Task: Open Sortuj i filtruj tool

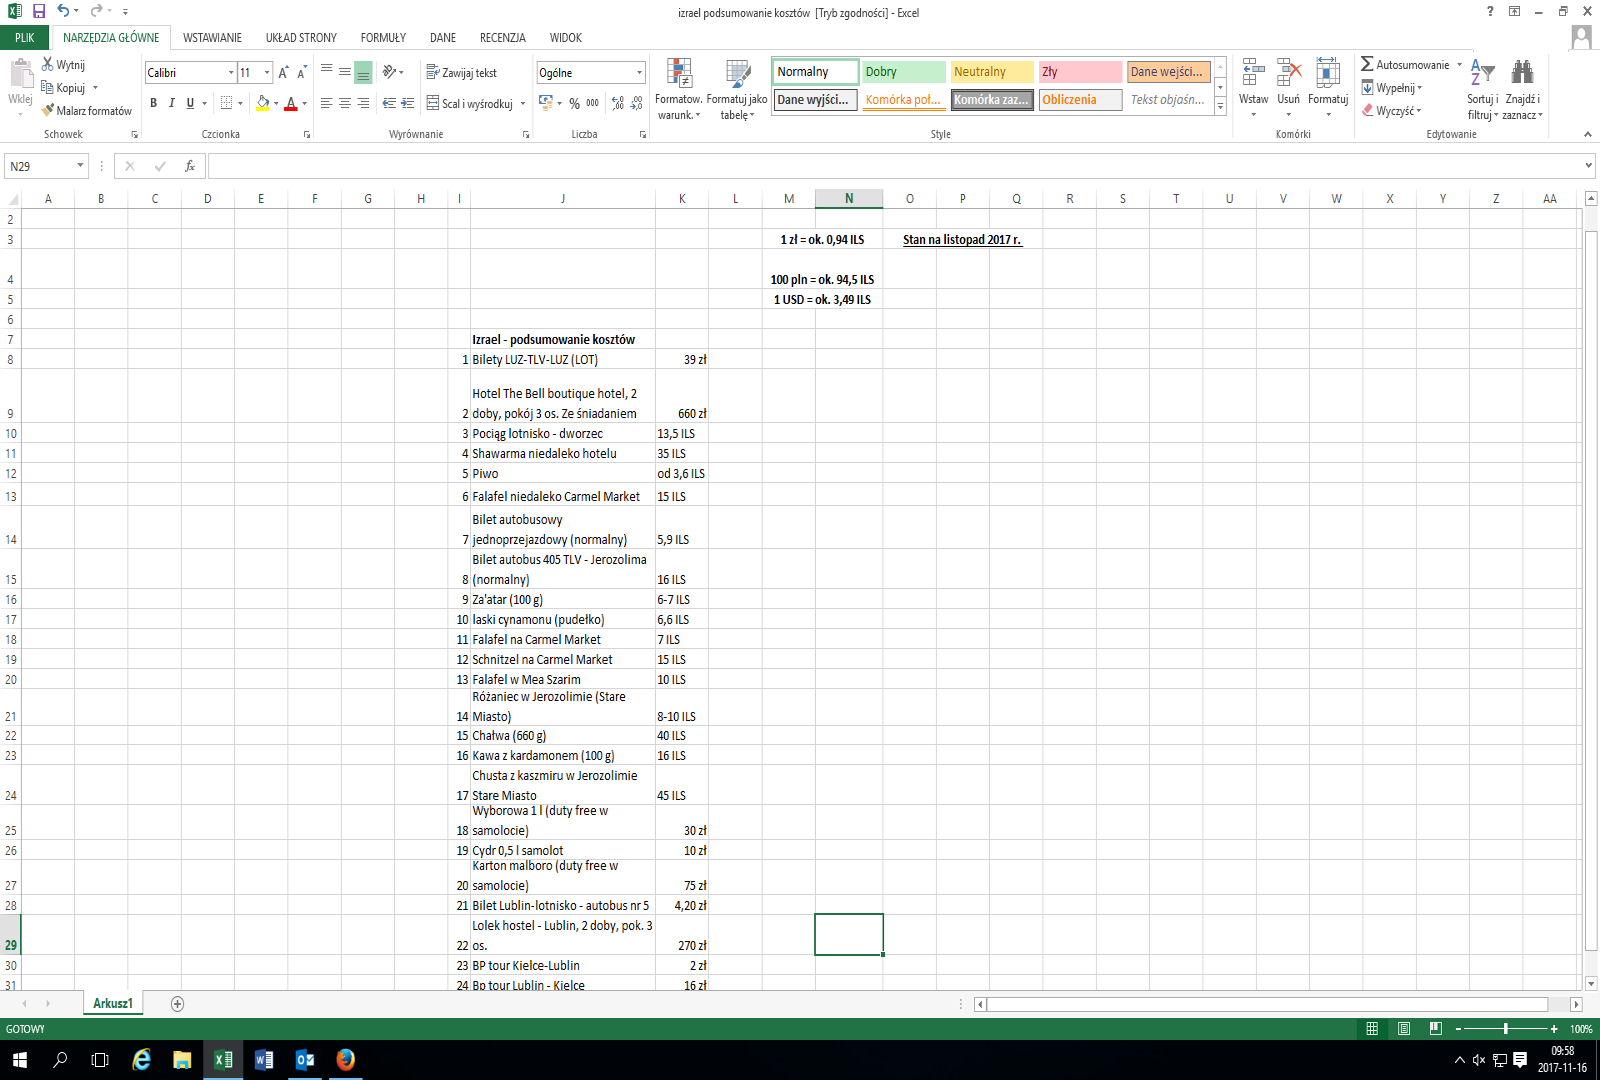Action: [x=1482, y=90]
